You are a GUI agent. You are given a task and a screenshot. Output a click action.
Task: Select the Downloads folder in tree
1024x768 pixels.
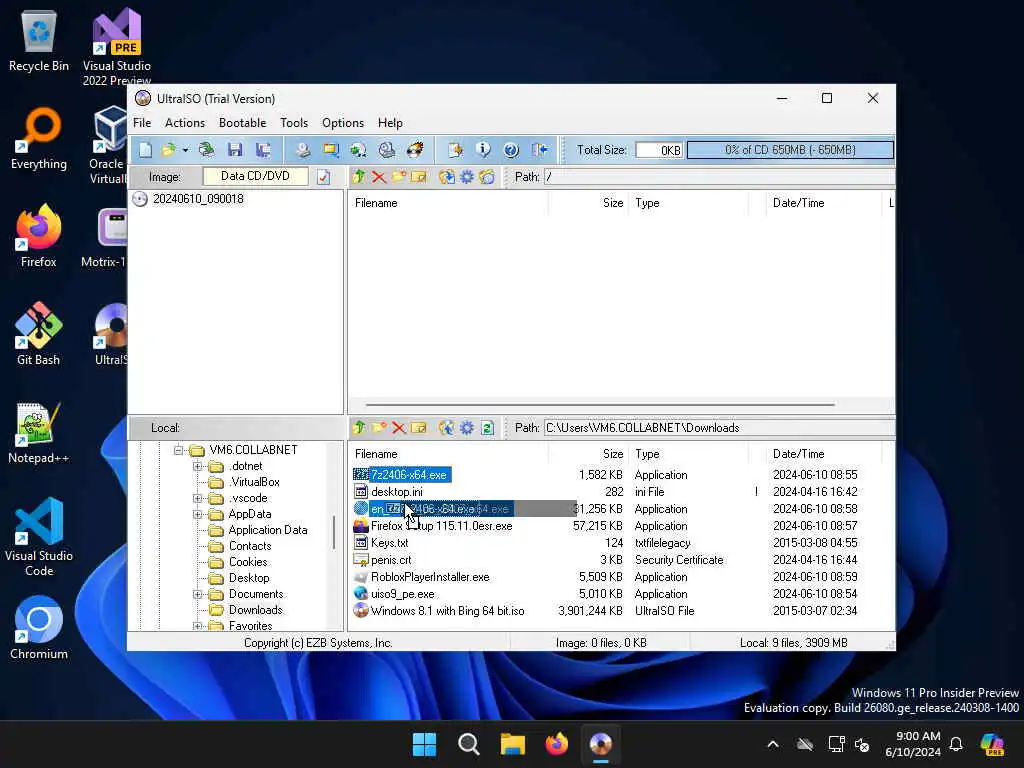[x=255, y=610]
